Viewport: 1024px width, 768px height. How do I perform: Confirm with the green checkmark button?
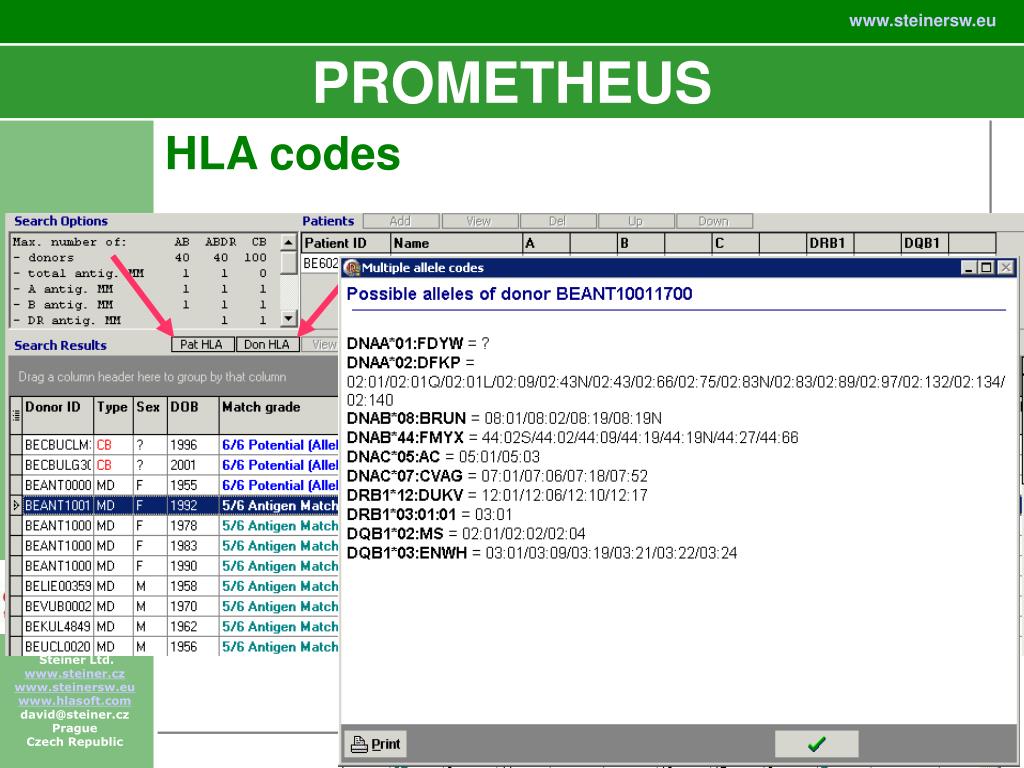[x=816, y=744]
